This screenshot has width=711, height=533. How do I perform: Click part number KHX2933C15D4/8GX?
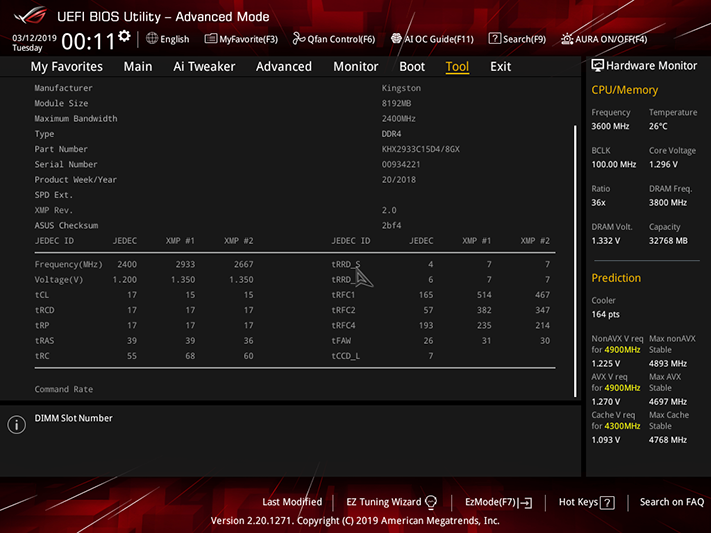point(421,149)
